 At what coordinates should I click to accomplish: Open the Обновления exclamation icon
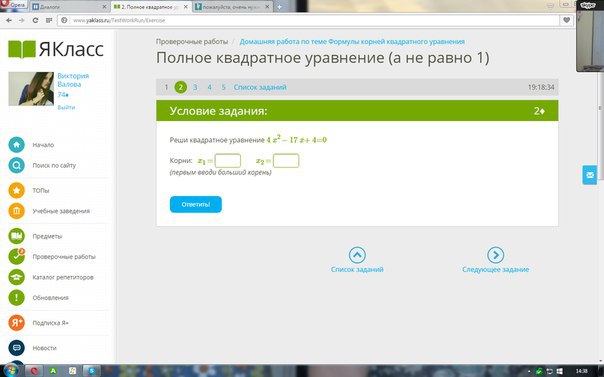[x=17, y=298]
